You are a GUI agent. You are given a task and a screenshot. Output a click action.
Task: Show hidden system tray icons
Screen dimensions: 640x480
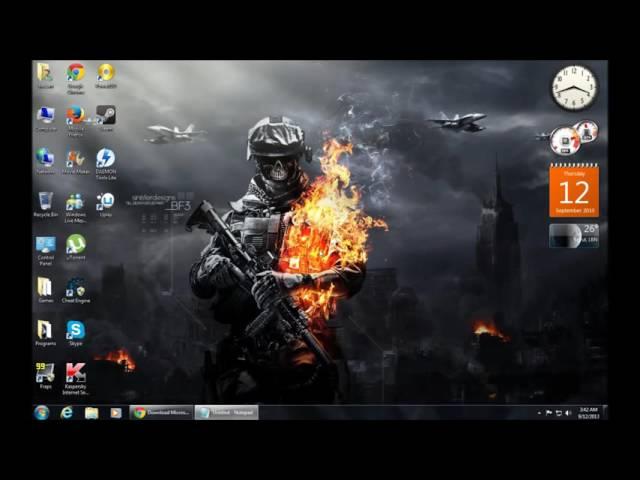pyautogui.click(x=539, y=413)
